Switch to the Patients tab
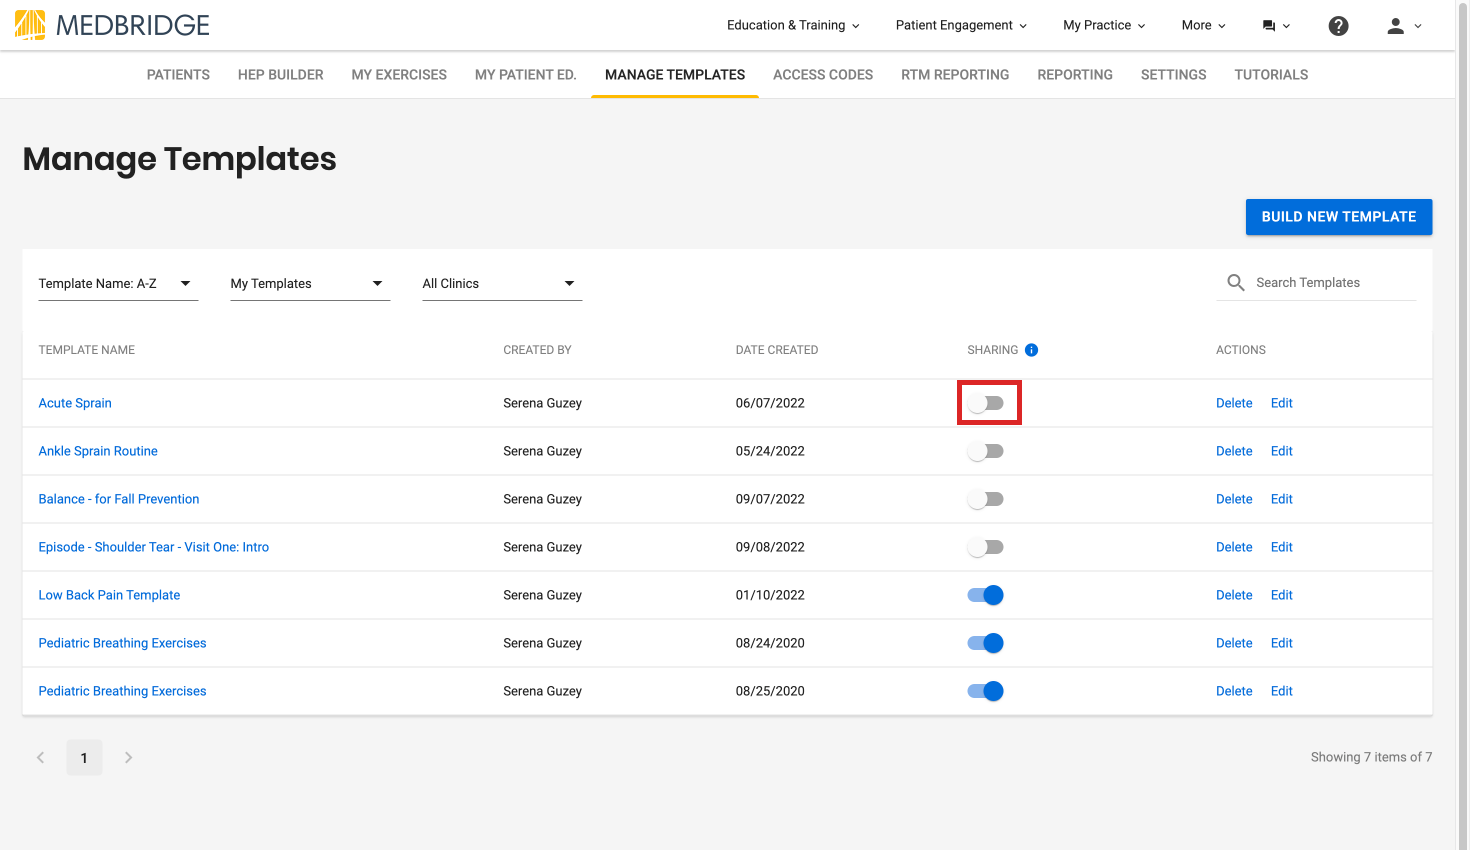This screenshot has width=1470, height=850. point(178,75)
